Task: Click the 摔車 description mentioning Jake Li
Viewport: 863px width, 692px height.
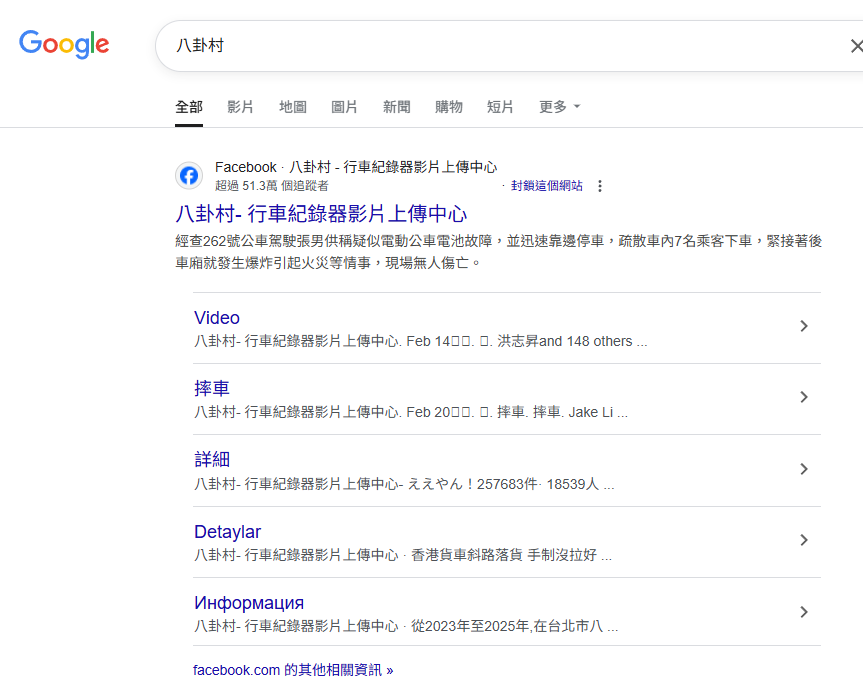Action: [x=411, y=412]
